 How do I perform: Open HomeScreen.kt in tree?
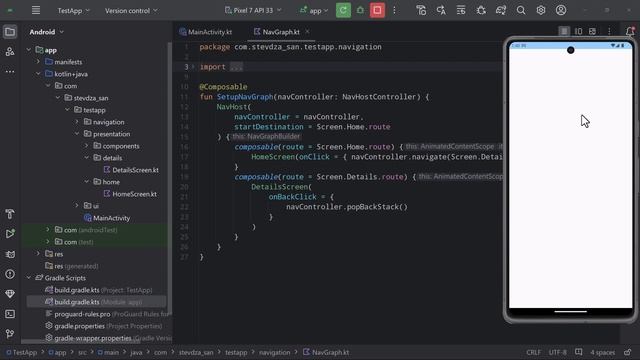pyautogui.click(x=130, y=194)
